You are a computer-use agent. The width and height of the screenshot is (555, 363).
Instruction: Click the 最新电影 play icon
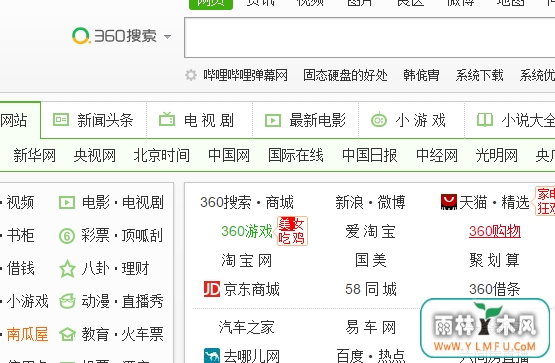(x=273, y=120)
